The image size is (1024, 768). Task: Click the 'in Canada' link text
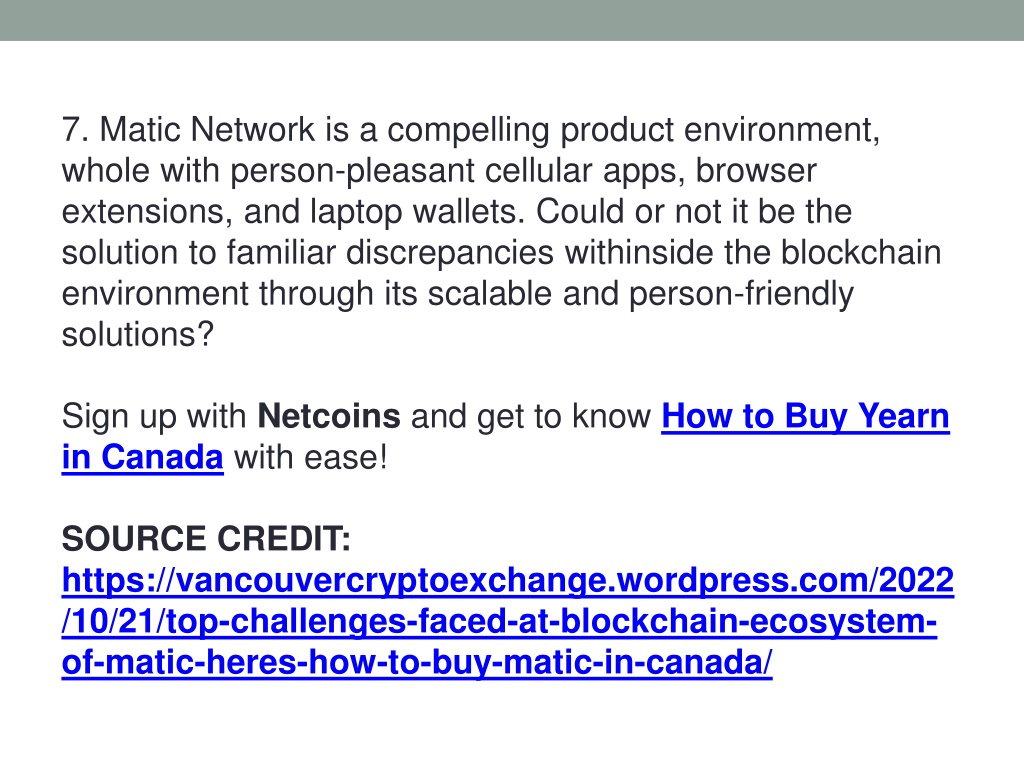[142, 457]
